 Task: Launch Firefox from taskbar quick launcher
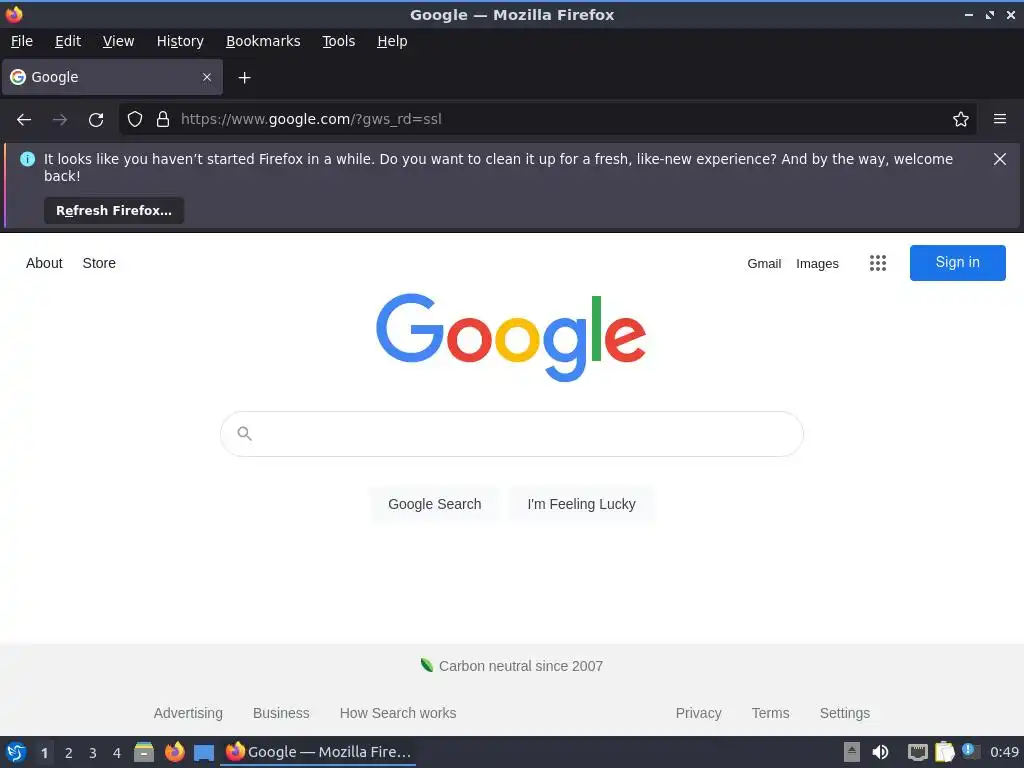[174, 752]
